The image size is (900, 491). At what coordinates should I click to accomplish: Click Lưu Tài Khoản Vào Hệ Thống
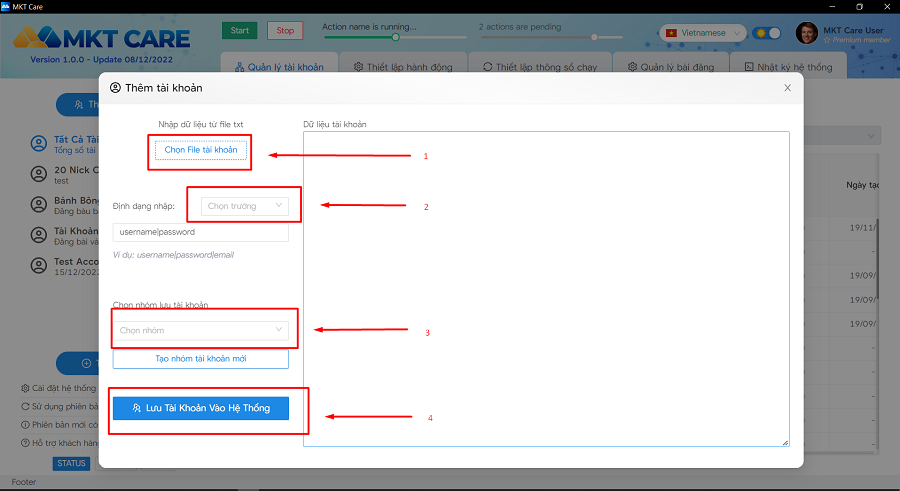200,408
